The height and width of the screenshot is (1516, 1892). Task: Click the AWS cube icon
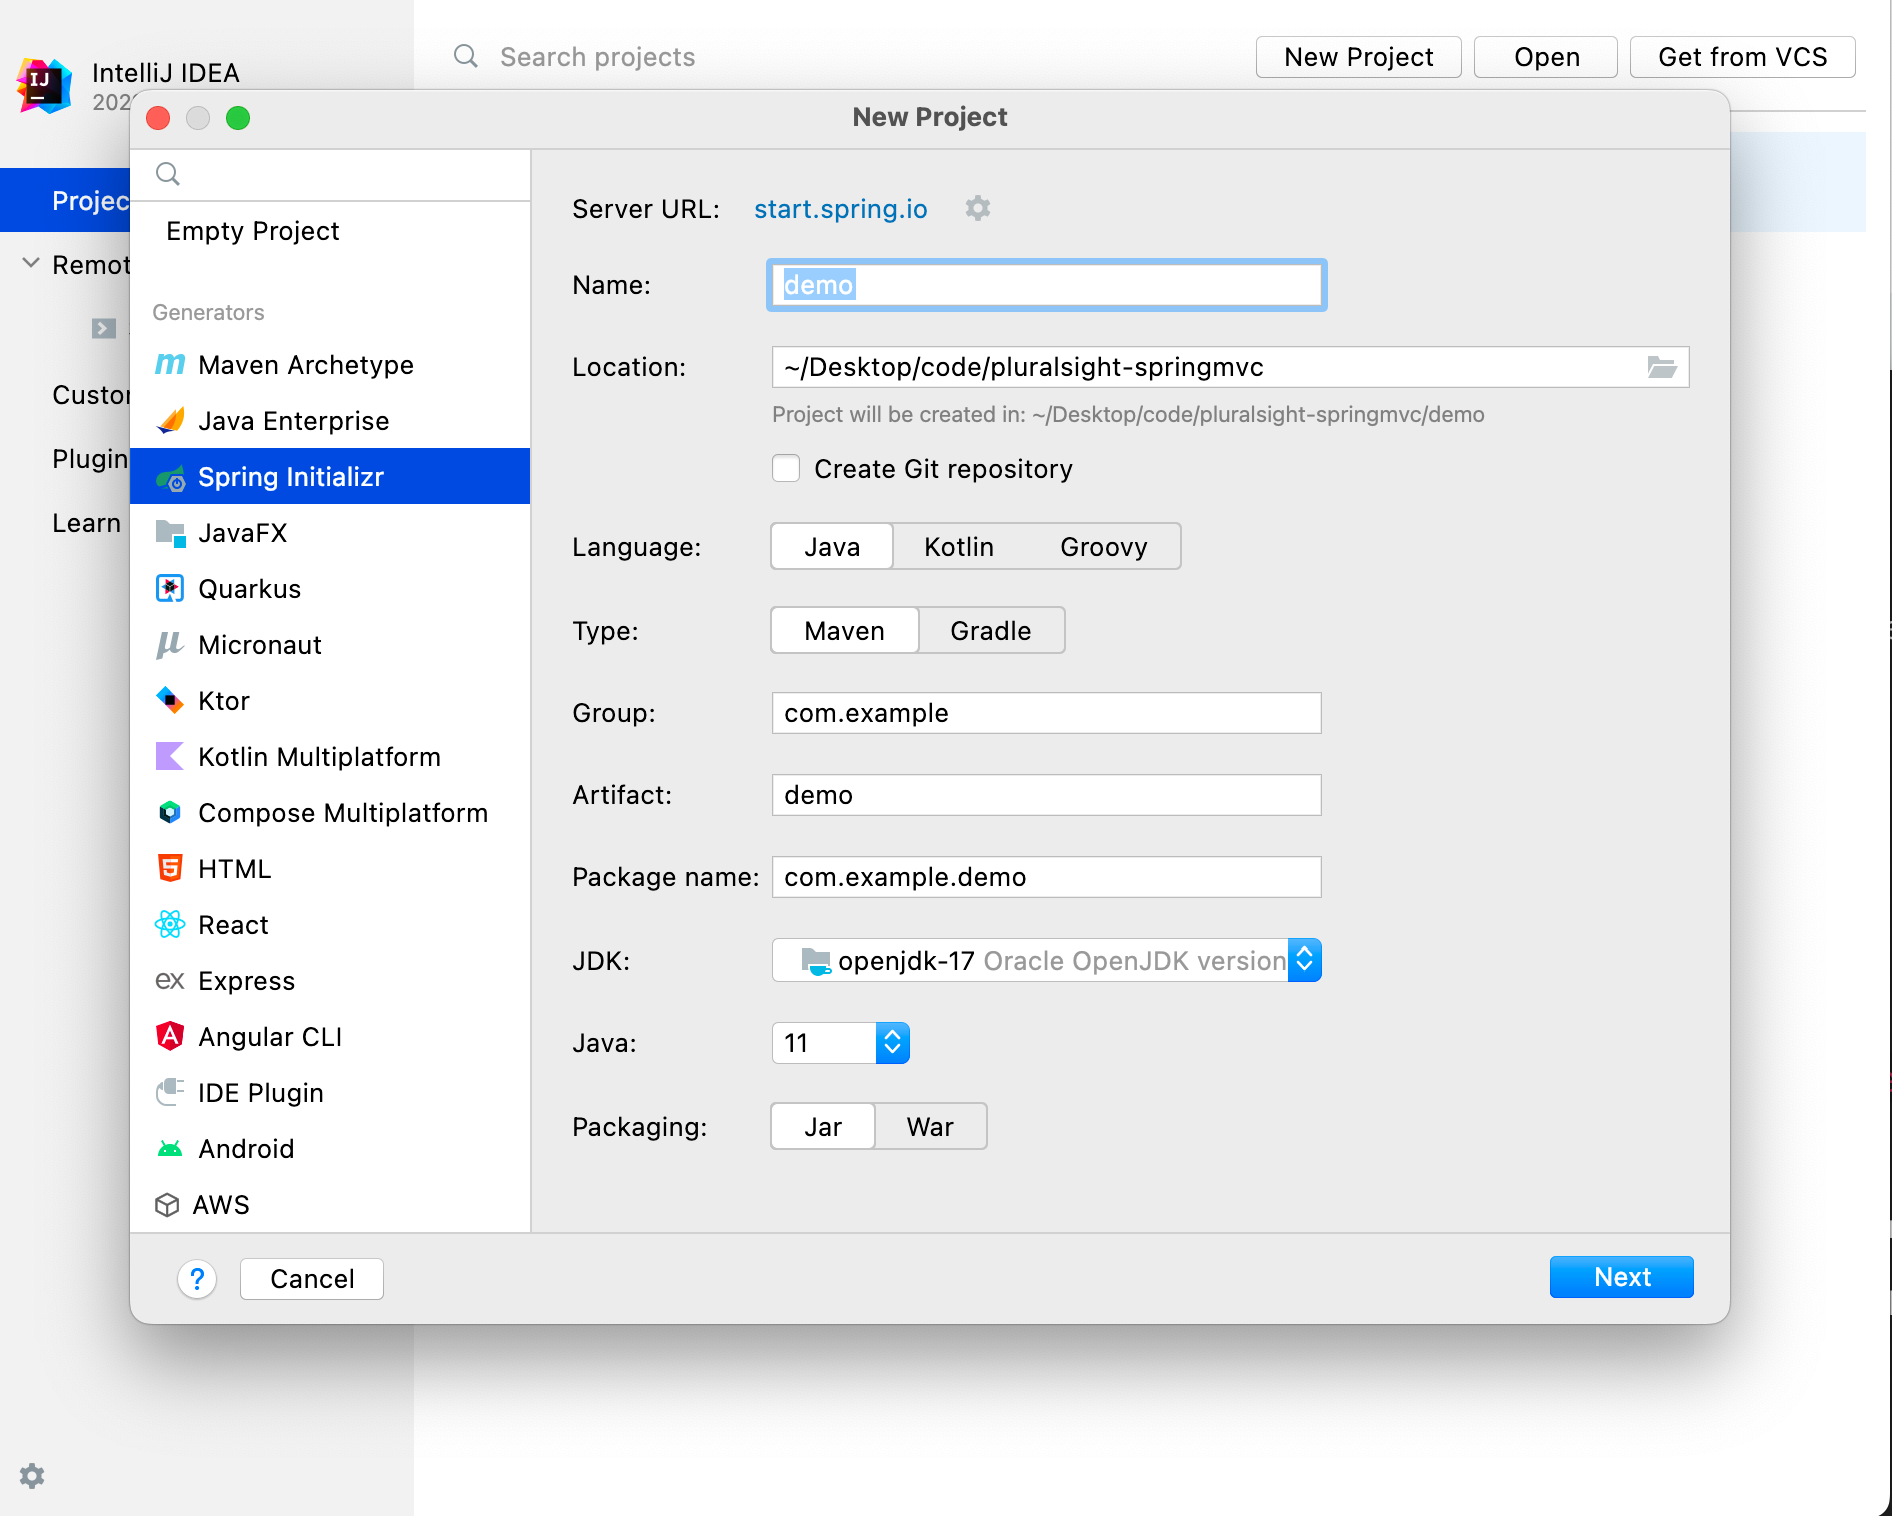click(x=167, y=1205)
